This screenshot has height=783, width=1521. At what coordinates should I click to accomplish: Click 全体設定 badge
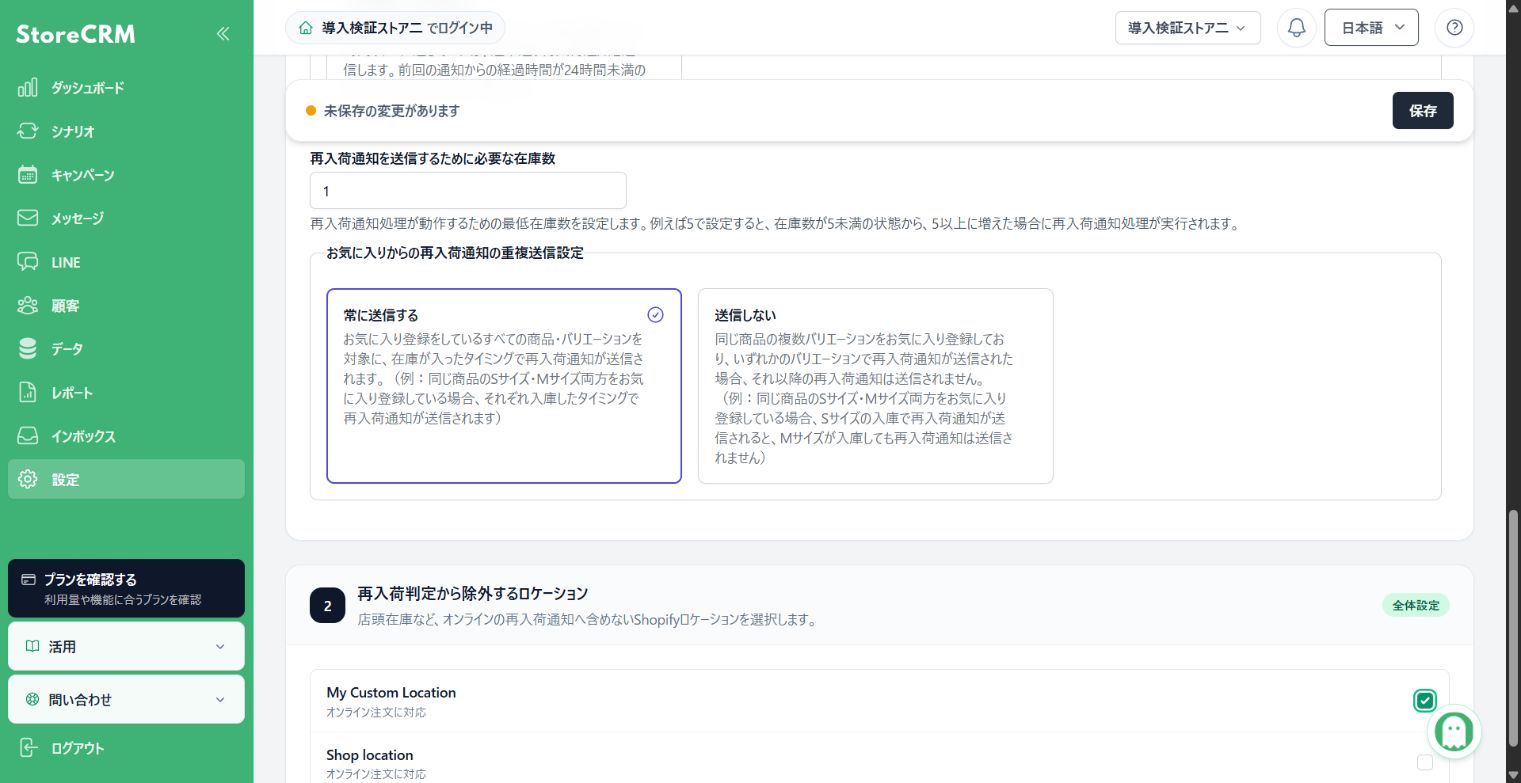(x=1415, y=605)
